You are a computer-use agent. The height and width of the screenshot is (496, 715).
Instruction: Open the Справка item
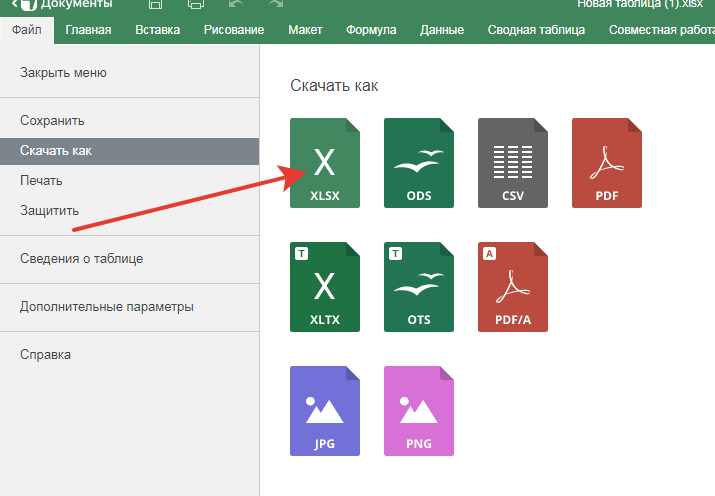pyautogui.click(x=130, y=355)
